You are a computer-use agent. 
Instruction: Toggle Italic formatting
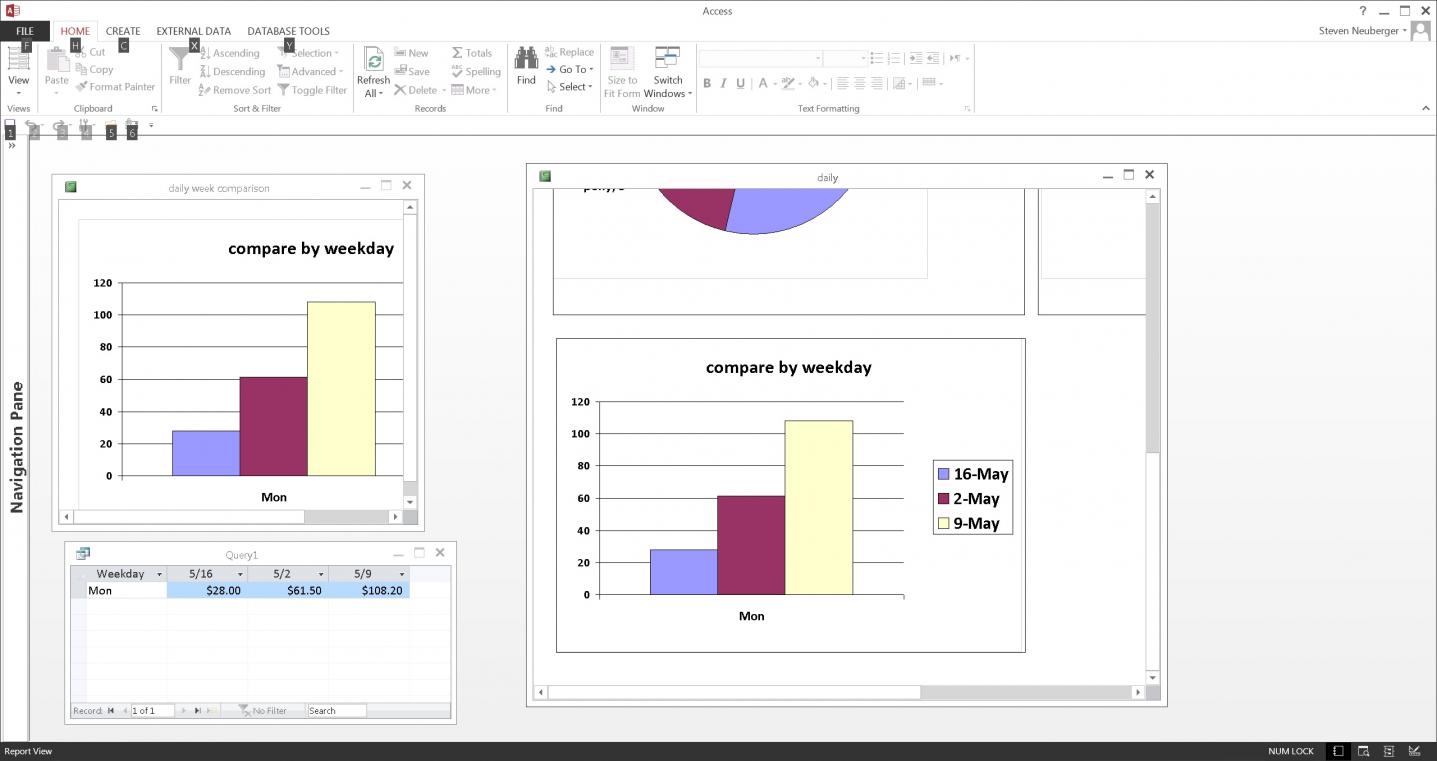click(x=724, y=83)
